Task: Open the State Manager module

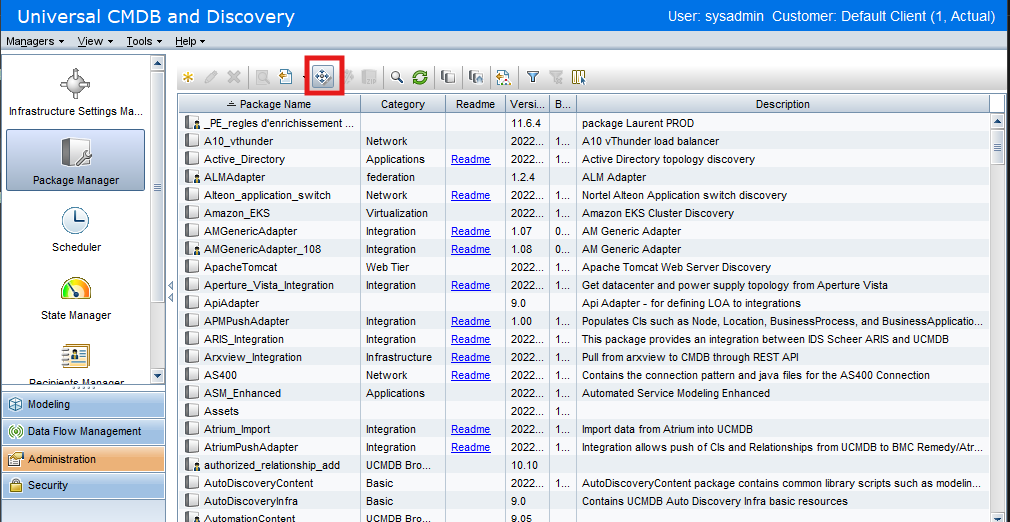Action: [75, 298]
